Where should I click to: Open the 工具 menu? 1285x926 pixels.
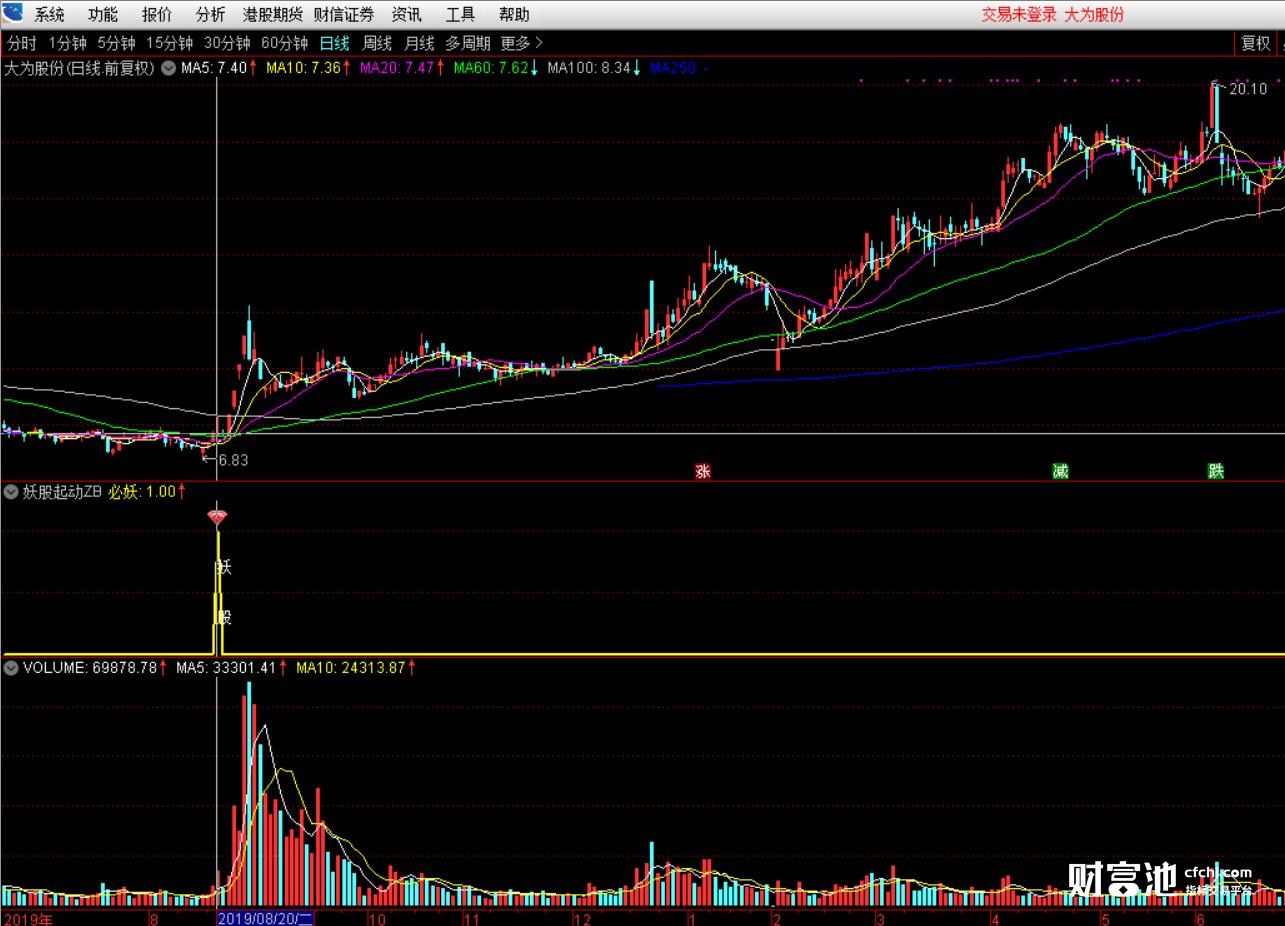coord(460,15)
